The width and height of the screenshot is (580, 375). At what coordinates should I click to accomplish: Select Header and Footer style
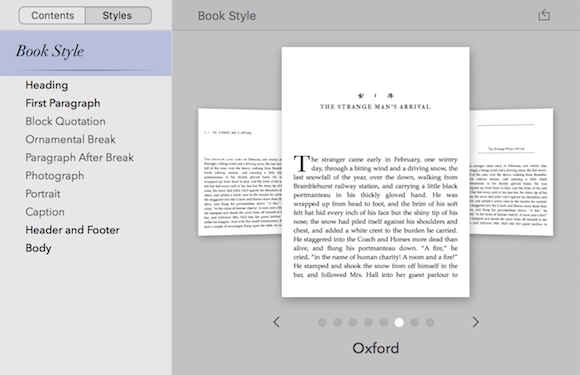click(72, 230)
